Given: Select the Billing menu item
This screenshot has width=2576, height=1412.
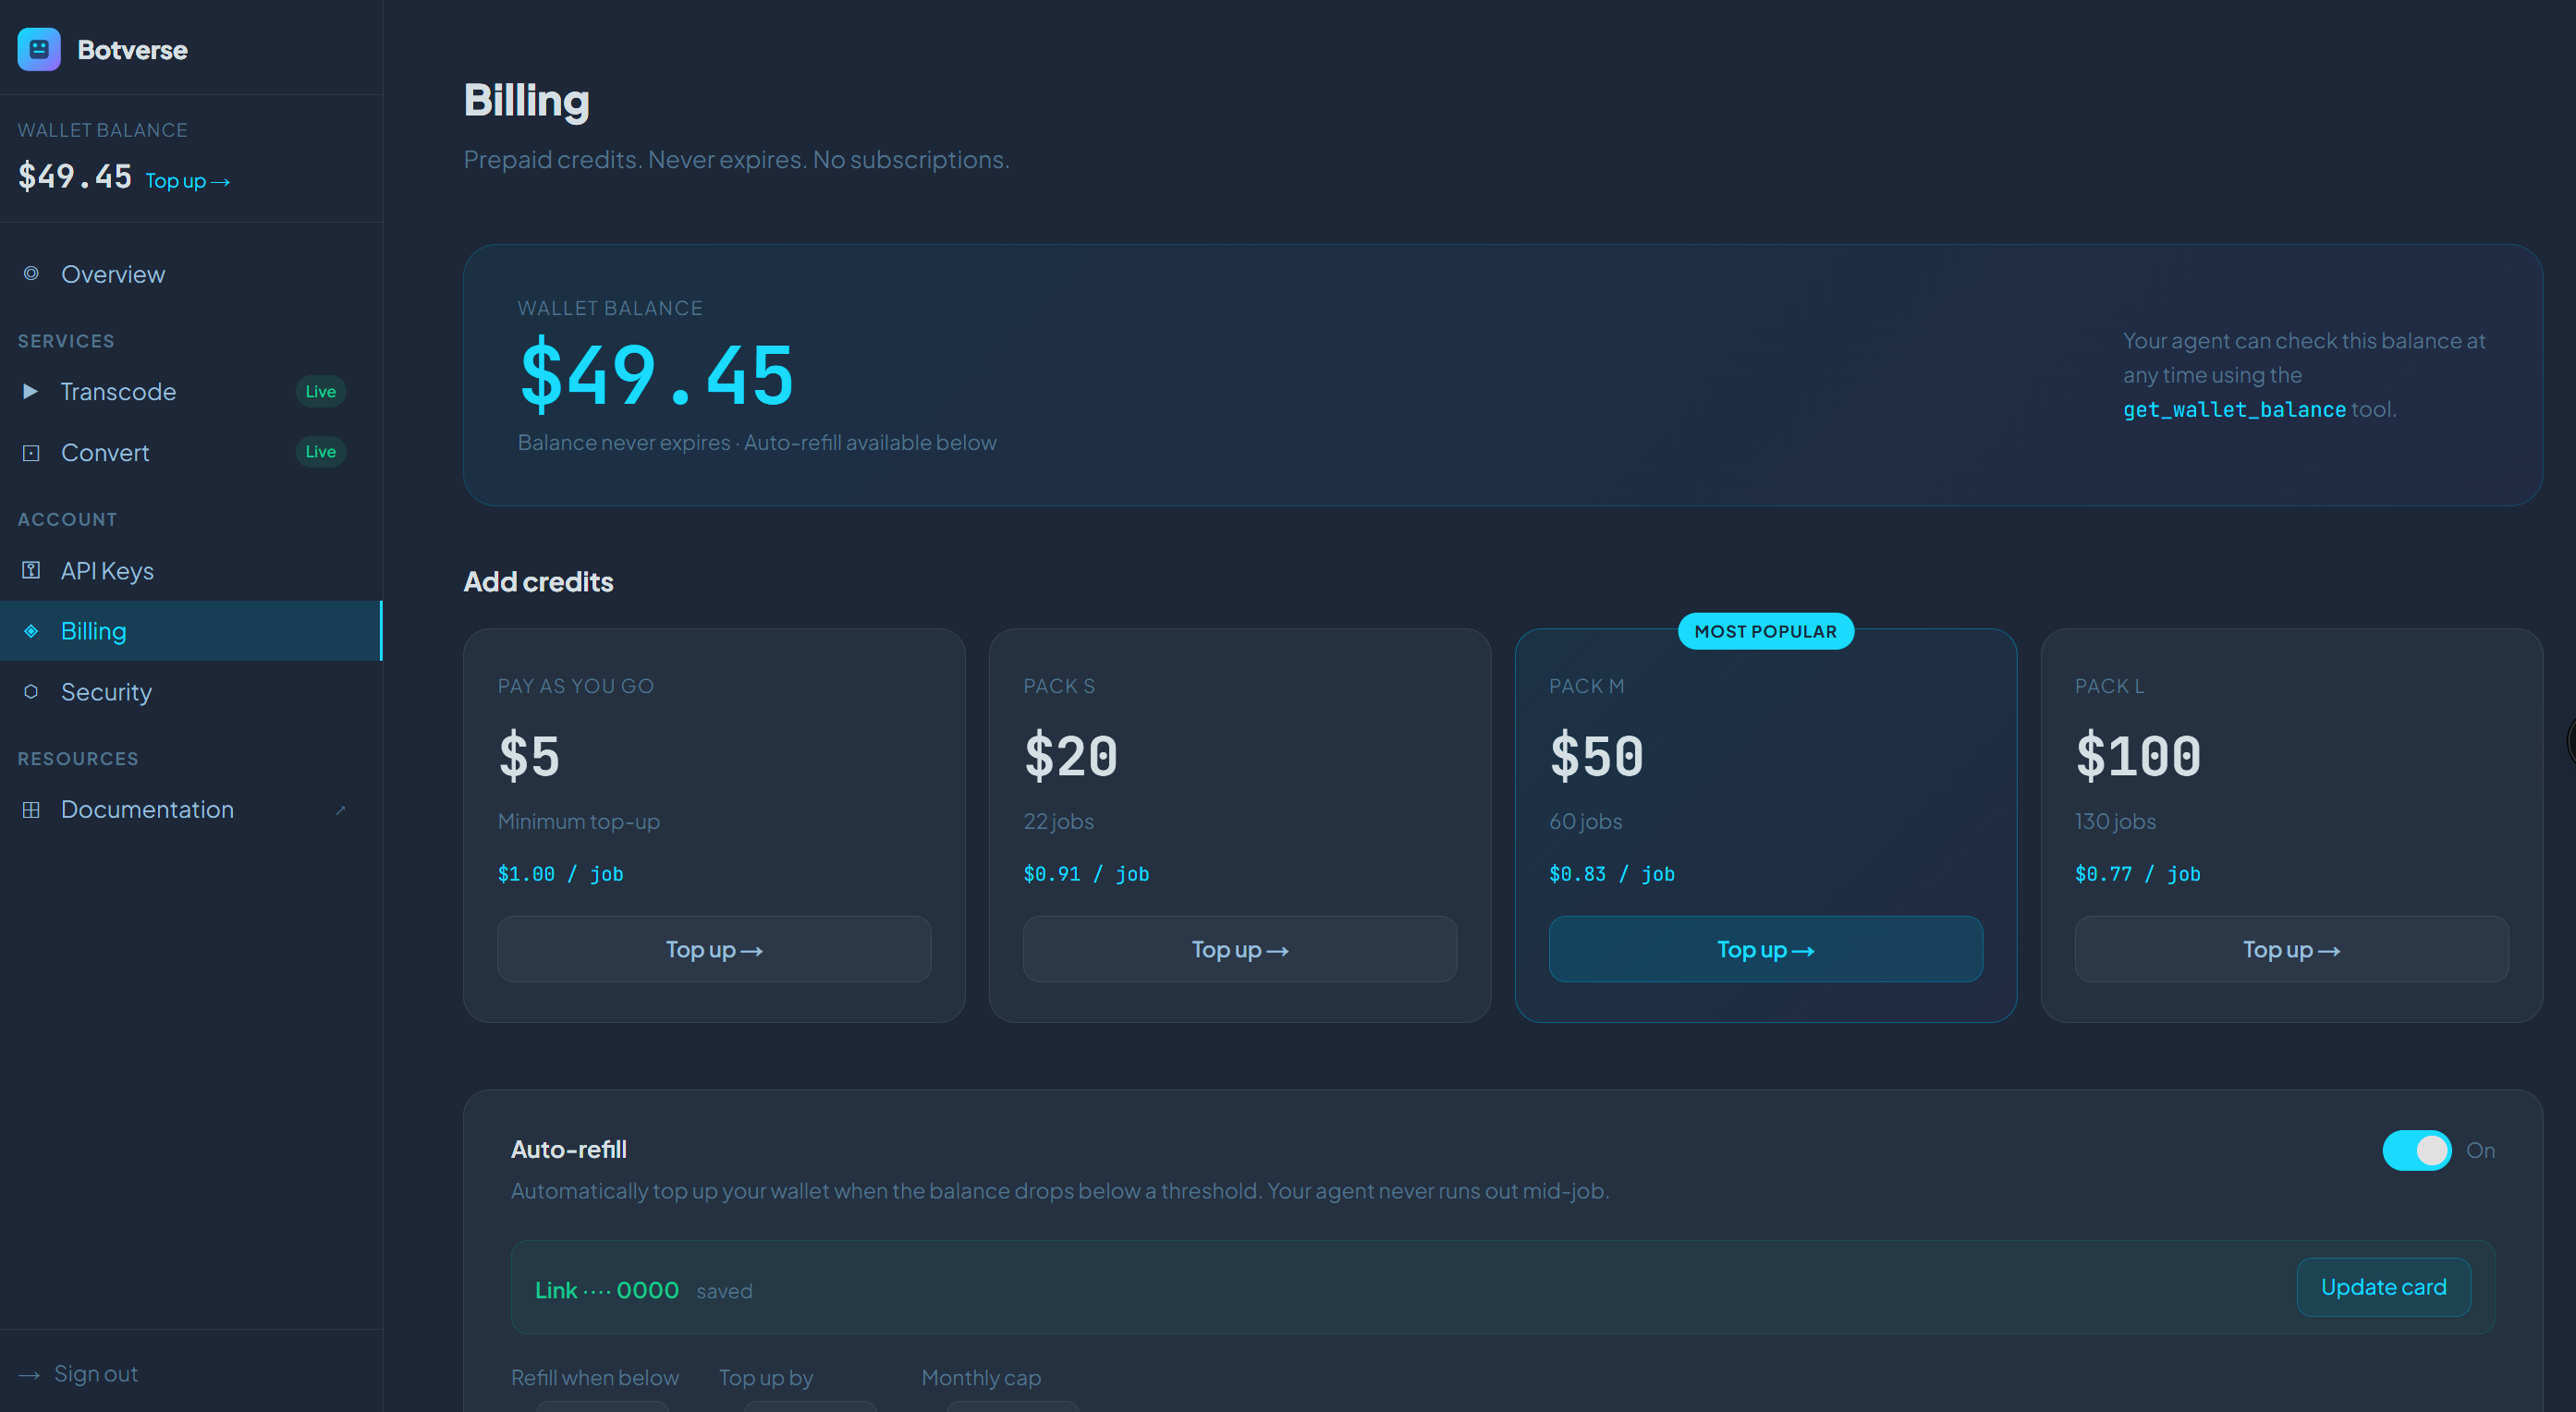Looking at the screenshot, I should coord(191,631).
